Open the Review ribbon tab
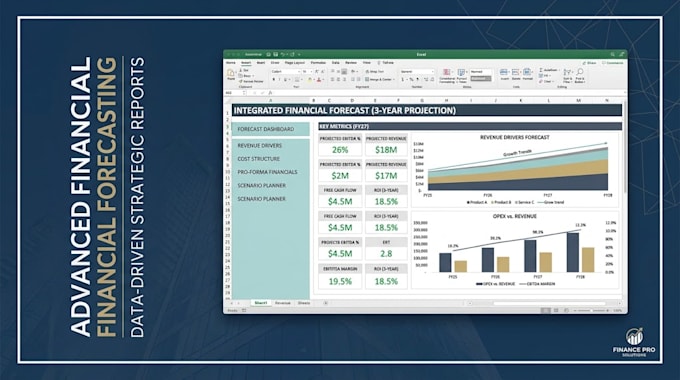The image size is (680, 380). (x=351, y=62)
